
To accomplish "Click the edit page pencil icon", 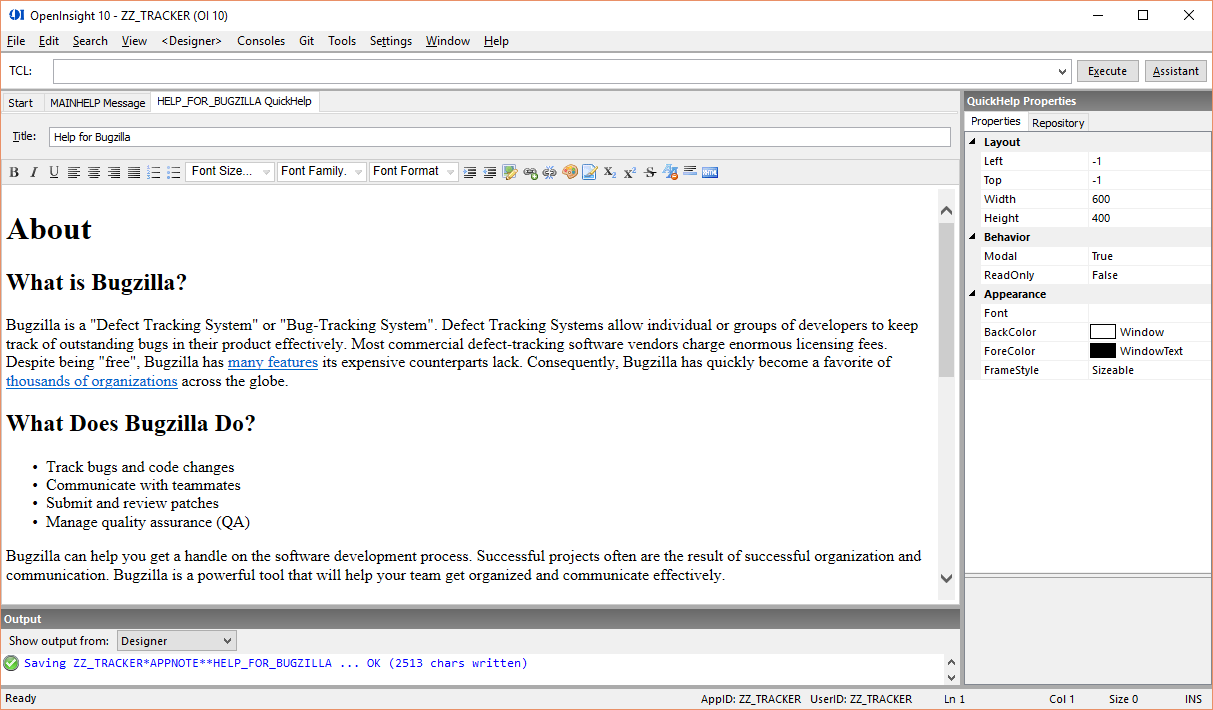I will [x=590, y=172].
